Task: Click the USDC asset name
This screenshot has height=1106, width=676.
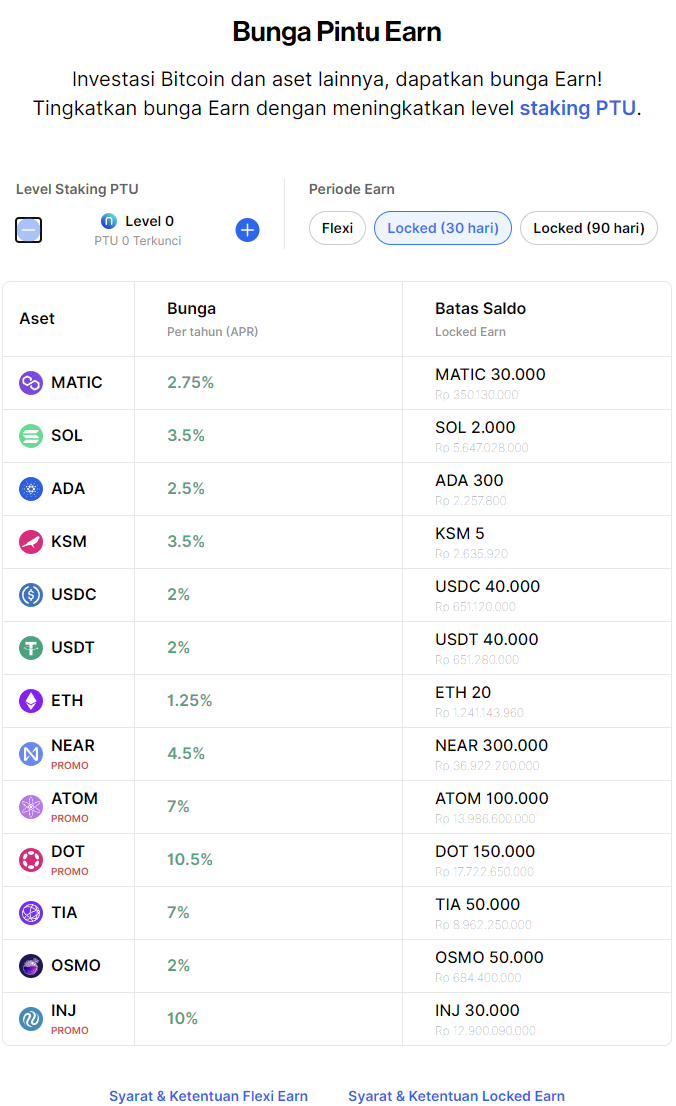Action: point(73,595)
